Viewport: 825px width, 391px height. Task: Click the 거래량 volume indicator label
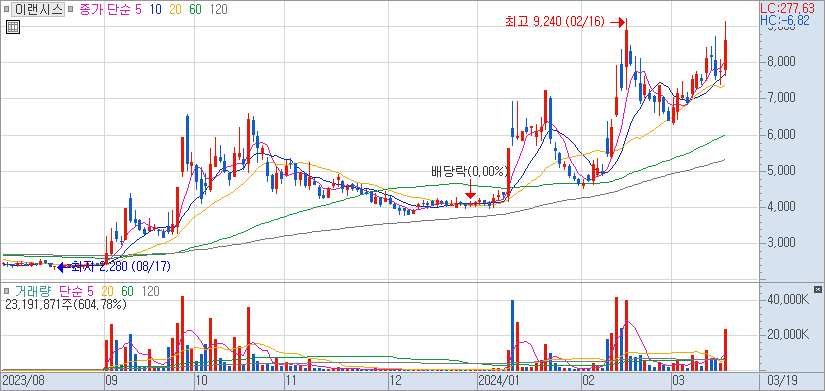(33, 291)
